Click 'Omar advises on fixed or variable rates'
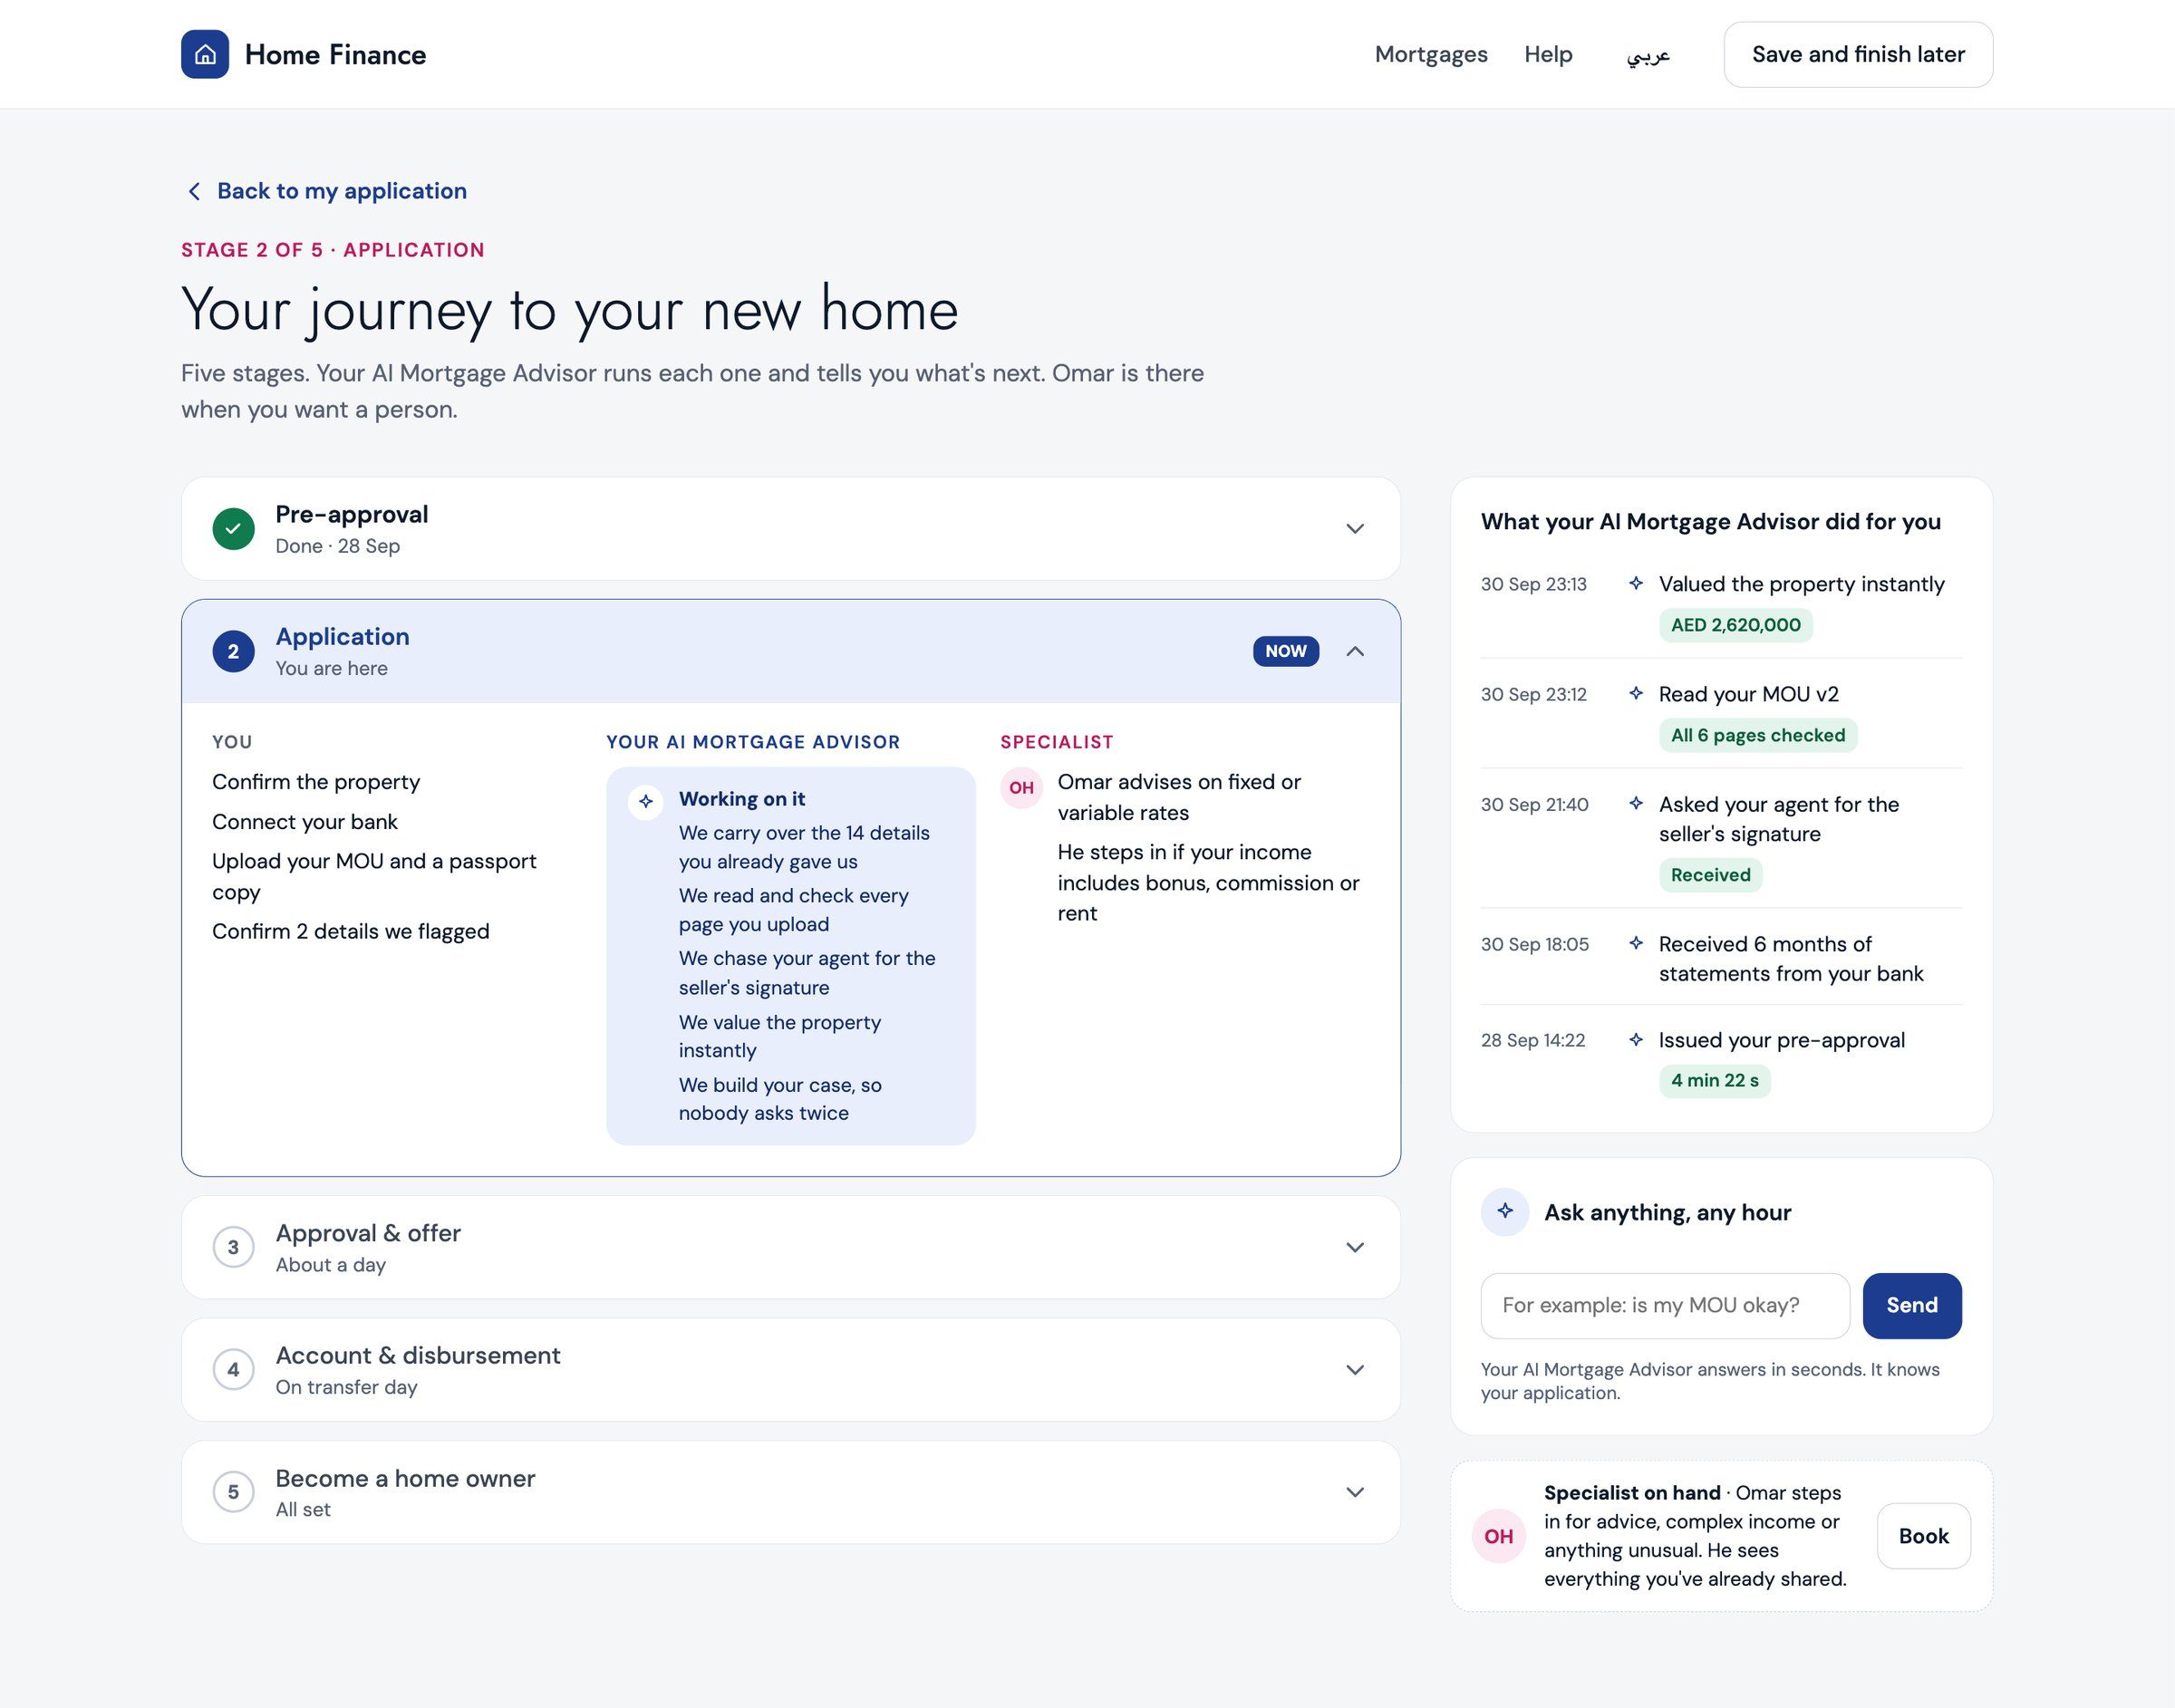Viewport: 2175px width, 1708px height. (1179, 797)
